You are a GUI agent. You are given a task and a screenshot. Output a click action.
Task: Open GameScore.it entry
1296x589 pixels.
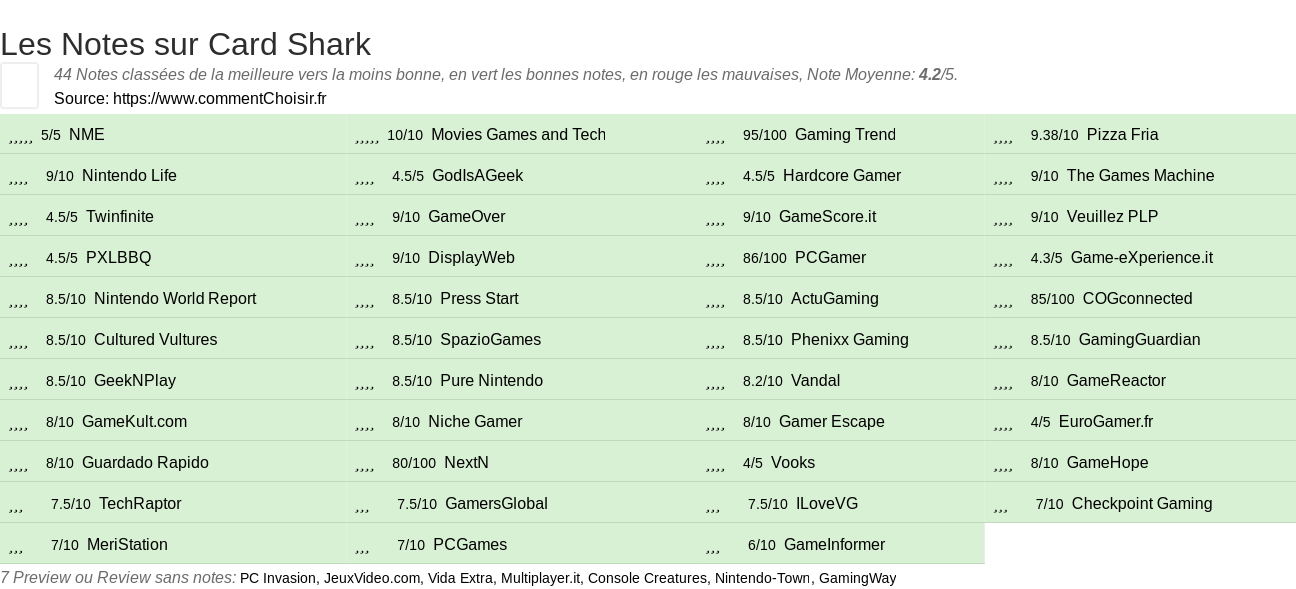tap(841, 216)
